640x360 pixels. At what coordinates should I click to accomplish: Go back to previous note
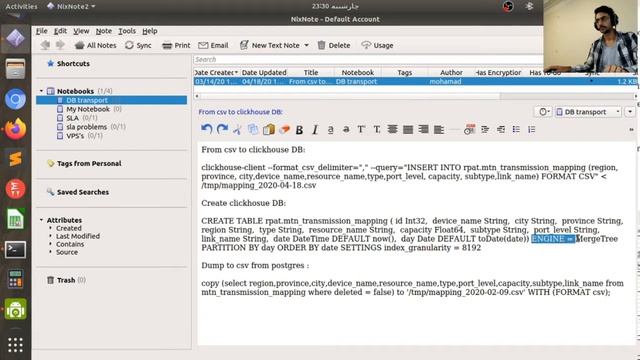point(45,45)
